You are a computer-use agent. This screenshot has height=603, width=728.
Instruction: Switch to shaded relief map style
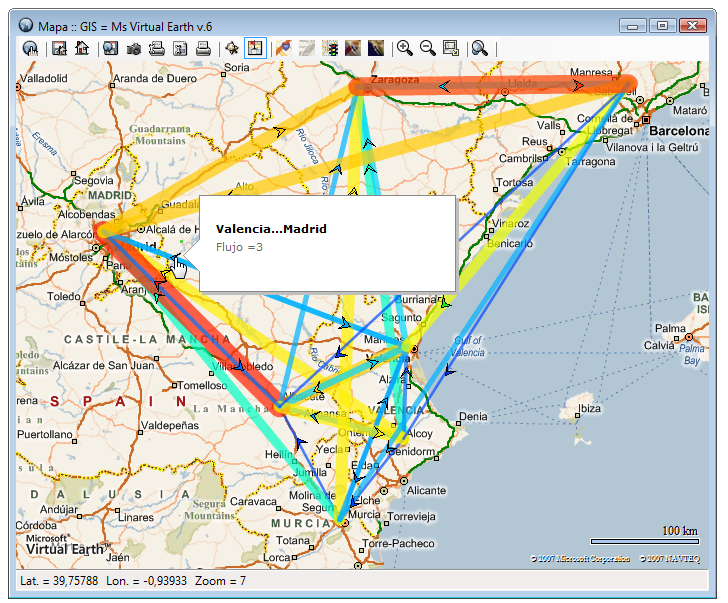click(x=306, y=48)
